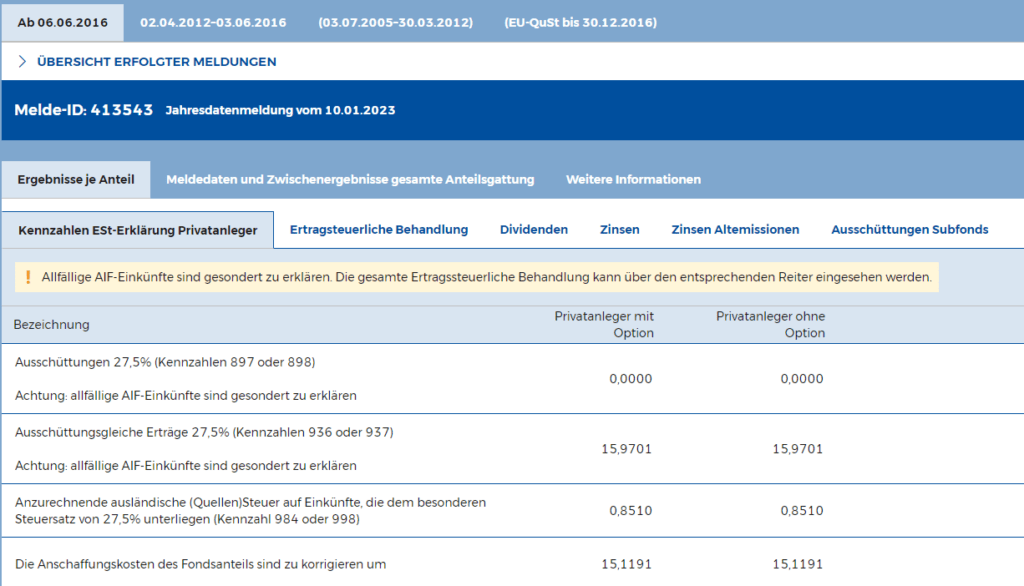
Task: Switch to the Ertragsteuerliche Behandlung tab
Action: 378,229
